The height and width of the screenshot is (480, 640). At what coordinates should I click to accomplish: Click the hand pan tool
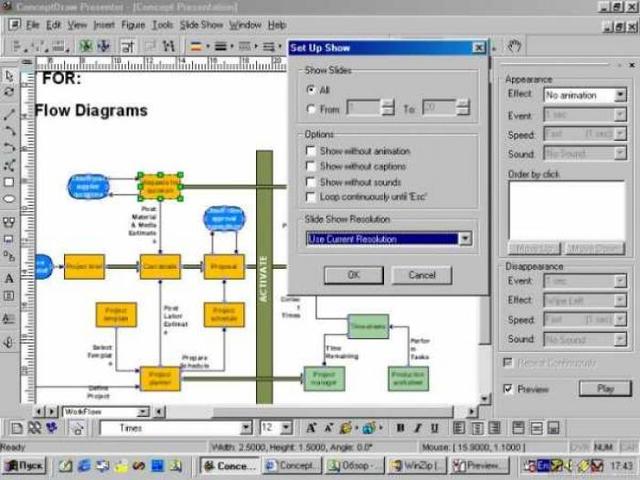[x=514, y=46]
